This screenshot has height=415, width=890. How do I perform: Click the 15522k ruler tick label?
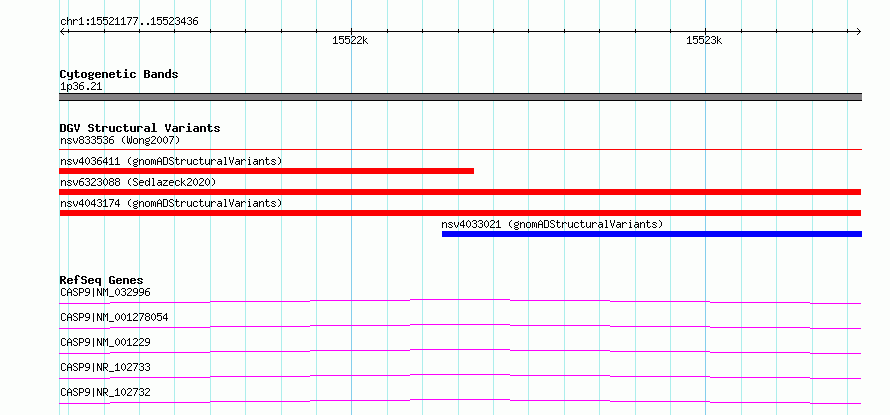point(350,40)
